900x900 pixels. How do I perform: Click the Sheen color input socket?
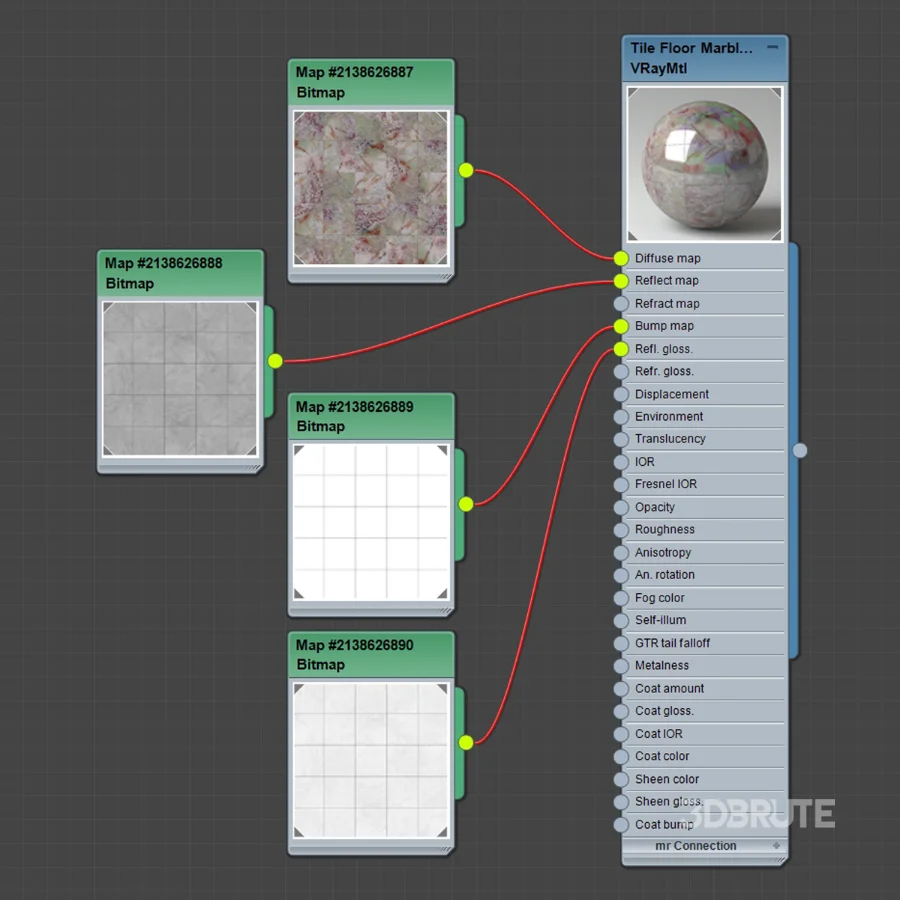point(620,779)
